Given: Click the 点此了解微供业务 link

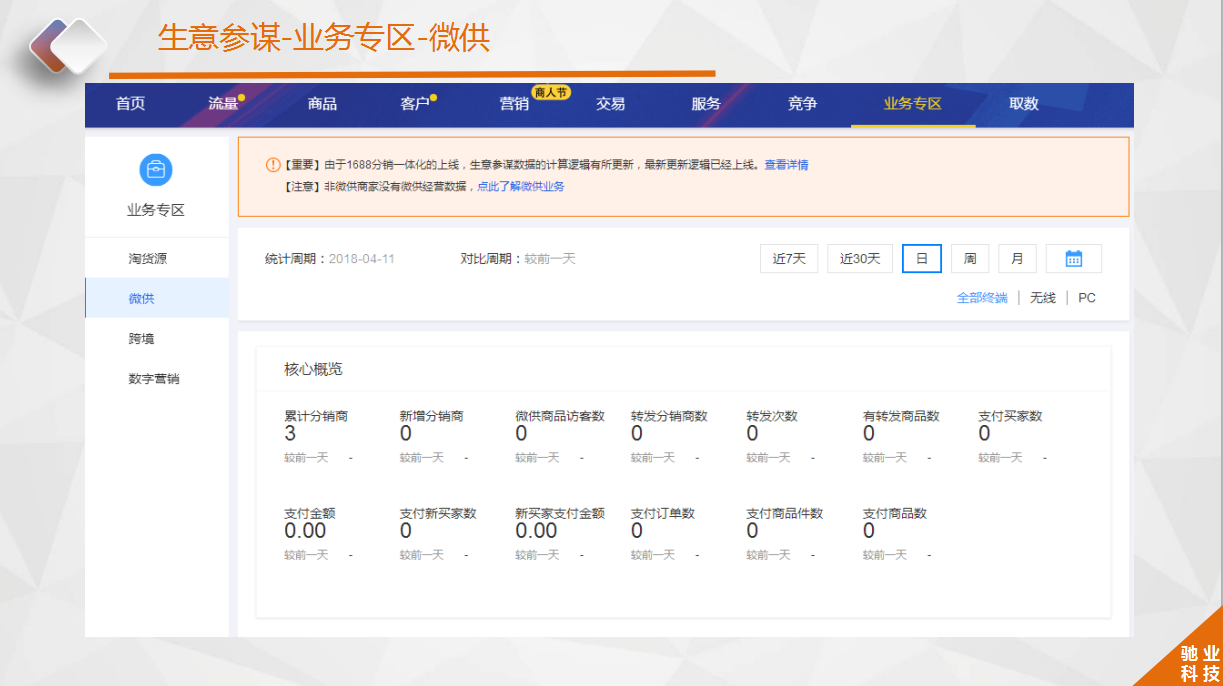Looking at the screenshot, I should coord(520,187).
